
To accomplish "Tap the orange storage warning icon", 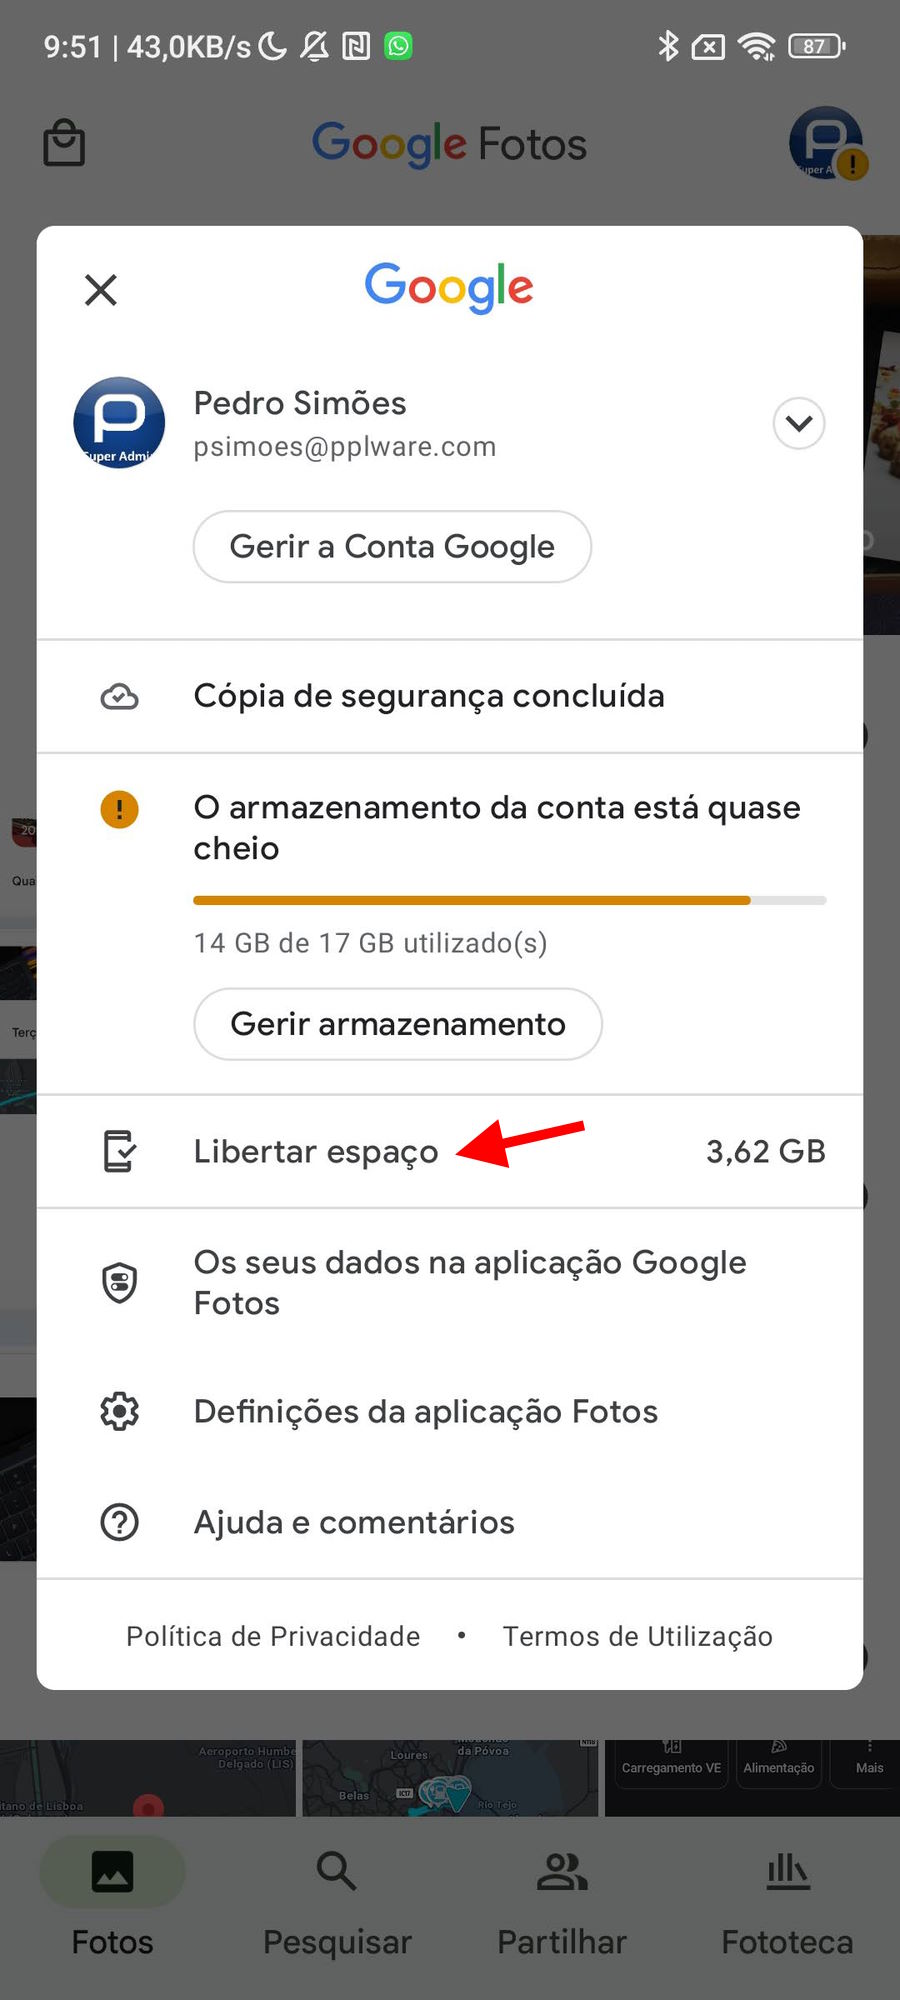I will pos(120,809).
